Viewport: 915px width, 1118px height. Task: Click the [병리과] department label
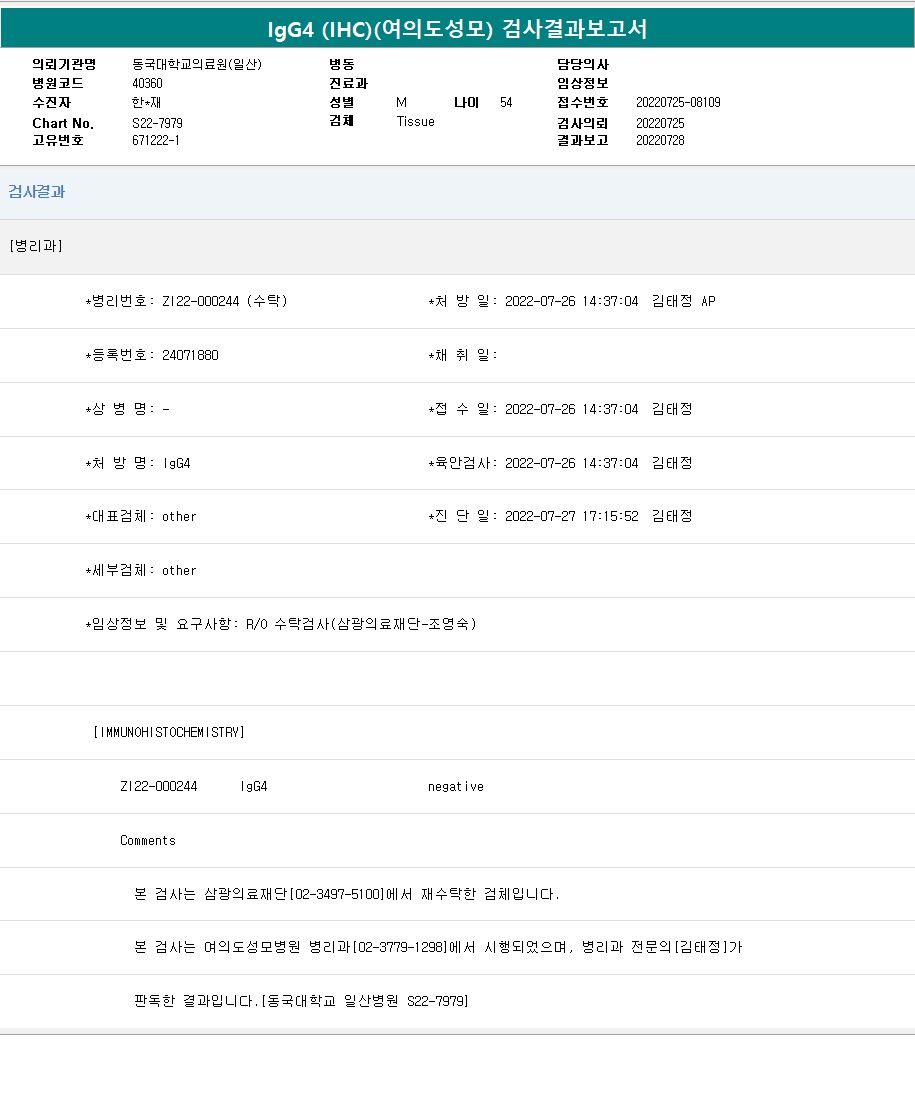36,246
